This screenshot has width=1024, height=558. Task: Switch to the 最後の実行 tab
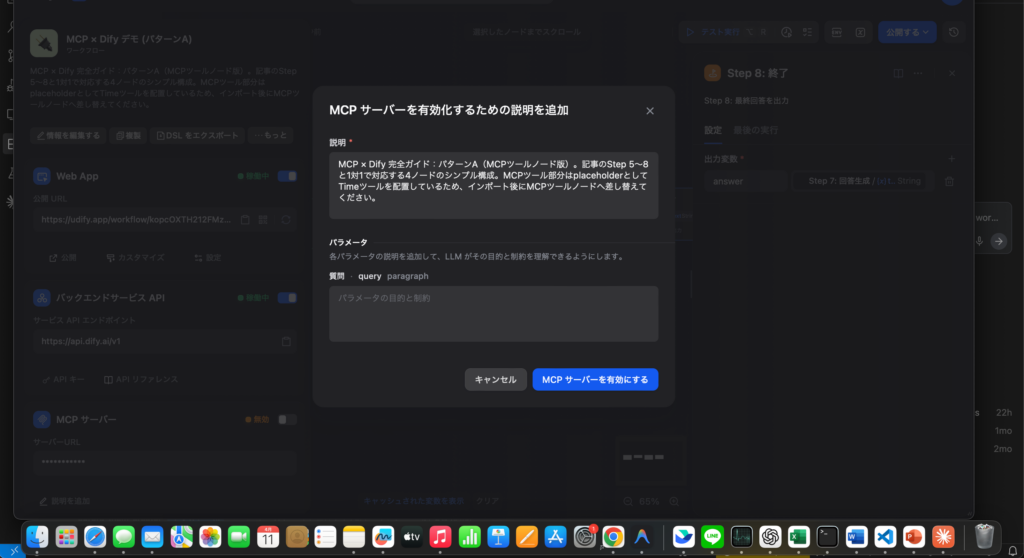(756, 130)
